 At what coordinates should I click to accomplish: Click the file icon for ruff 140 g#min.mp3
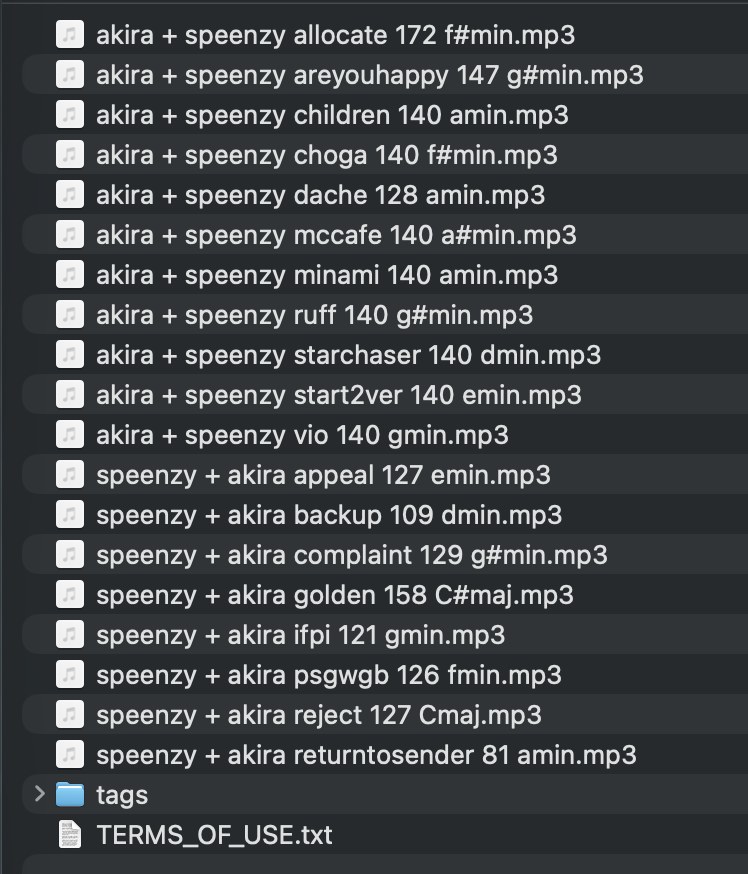click(x=70, y=315)
